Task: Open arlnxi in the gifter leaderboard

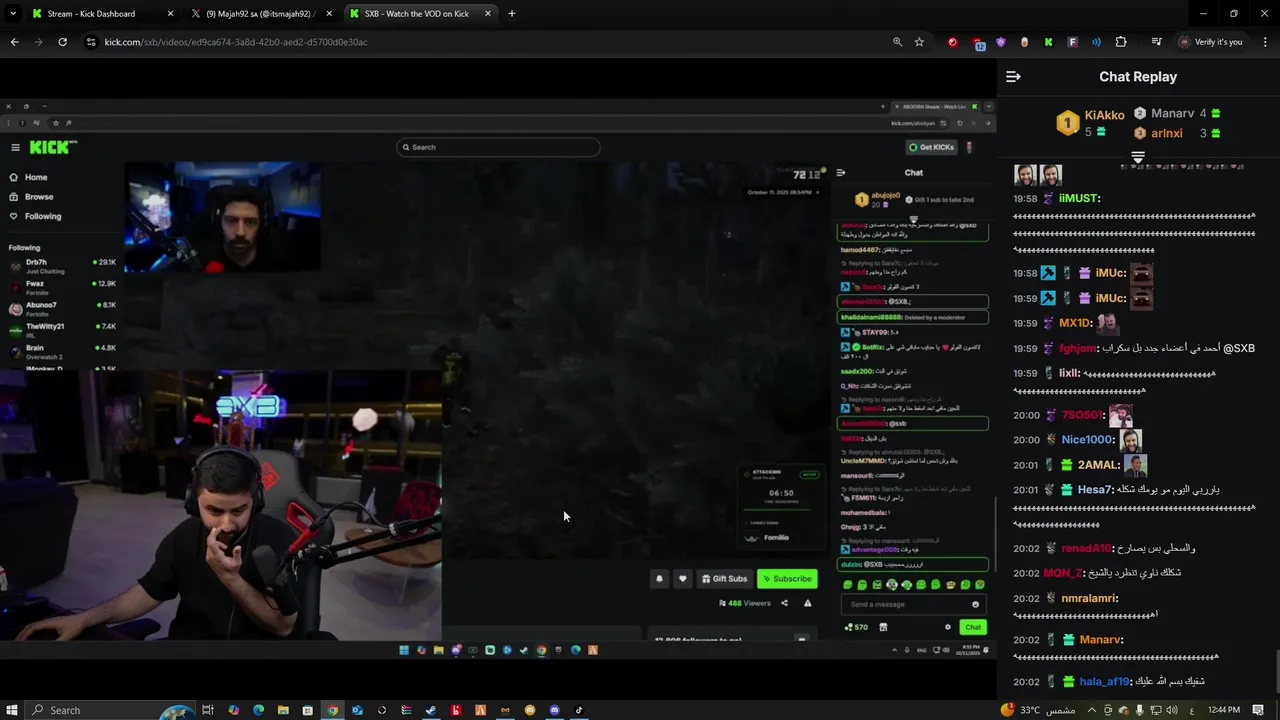Action: tap(1166, 133)
